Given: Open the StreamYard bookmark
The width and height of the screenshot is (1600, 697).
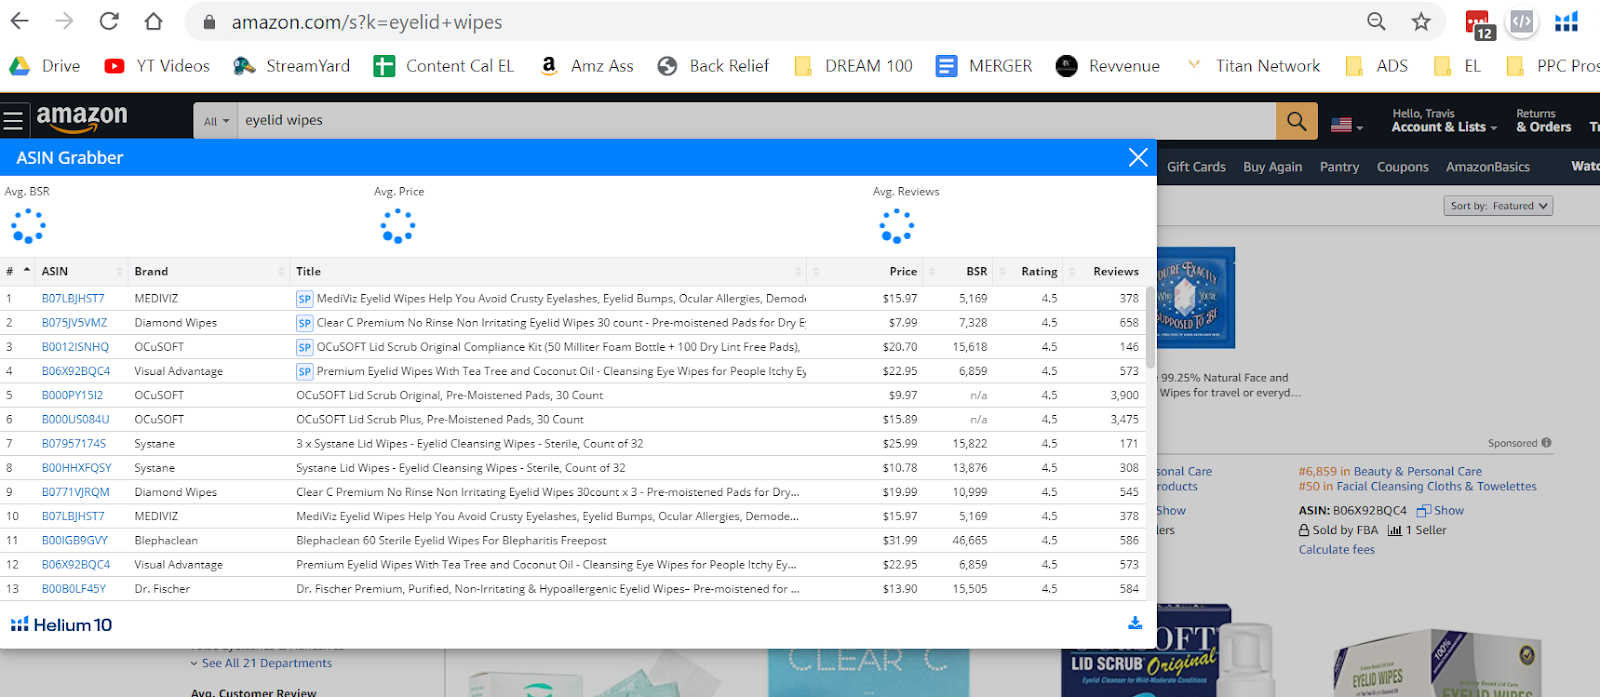Looking at the screenshot, I should [x=292, y=66].
